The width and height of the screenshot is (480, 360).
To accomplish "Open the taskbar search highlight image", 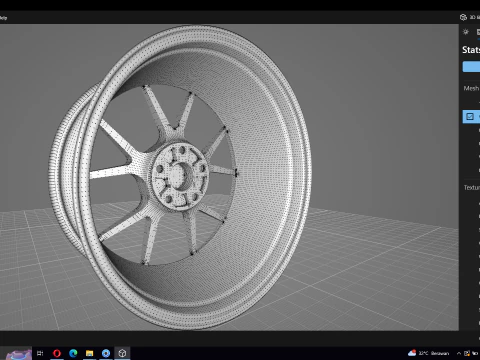I will pos(18,354).
